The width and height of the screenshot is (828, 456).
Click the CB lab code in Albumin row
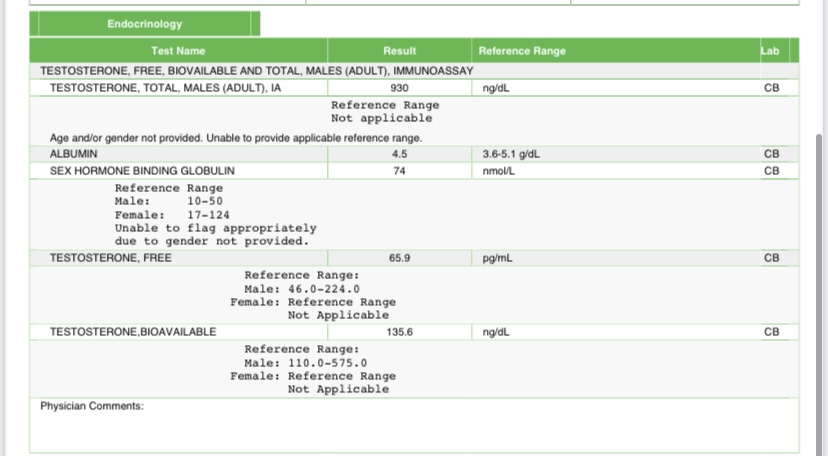pos(771,154)
